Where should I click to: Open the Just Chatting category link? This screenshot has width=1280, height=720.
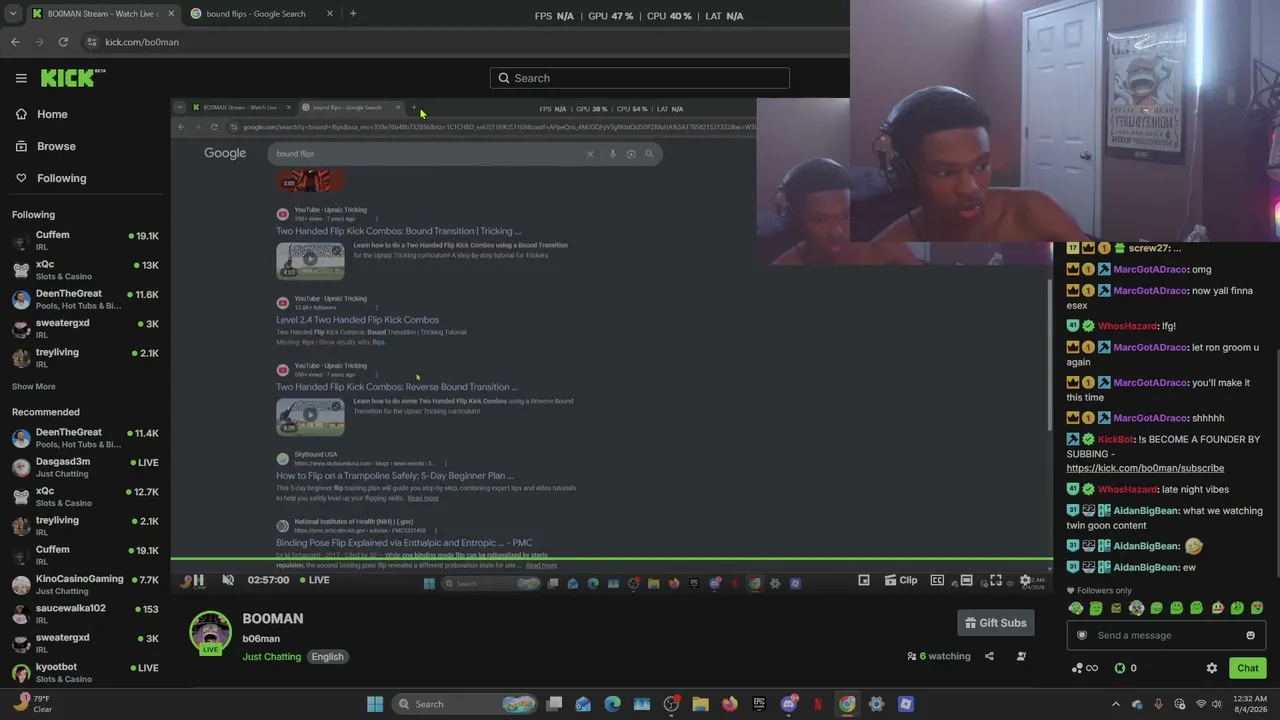[272, 657]
